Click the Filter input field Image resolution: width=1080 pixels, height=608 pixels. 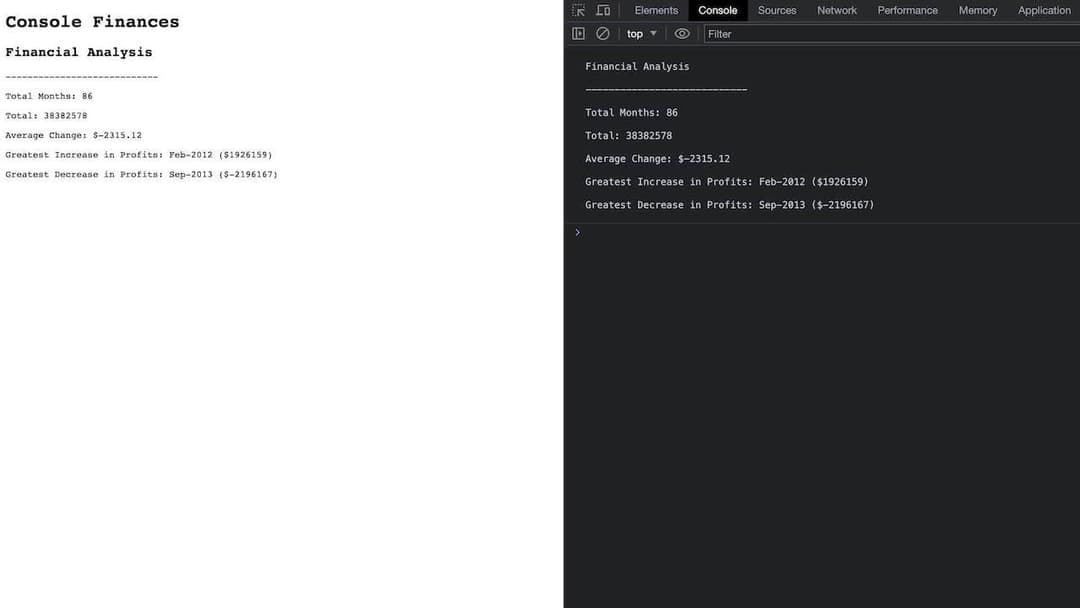click(890, 34)
